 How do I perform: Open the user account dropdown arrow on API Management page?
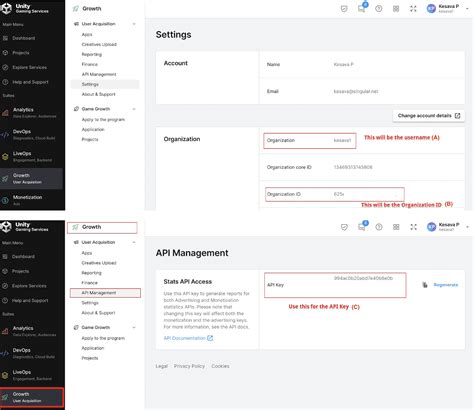(467, 227)
